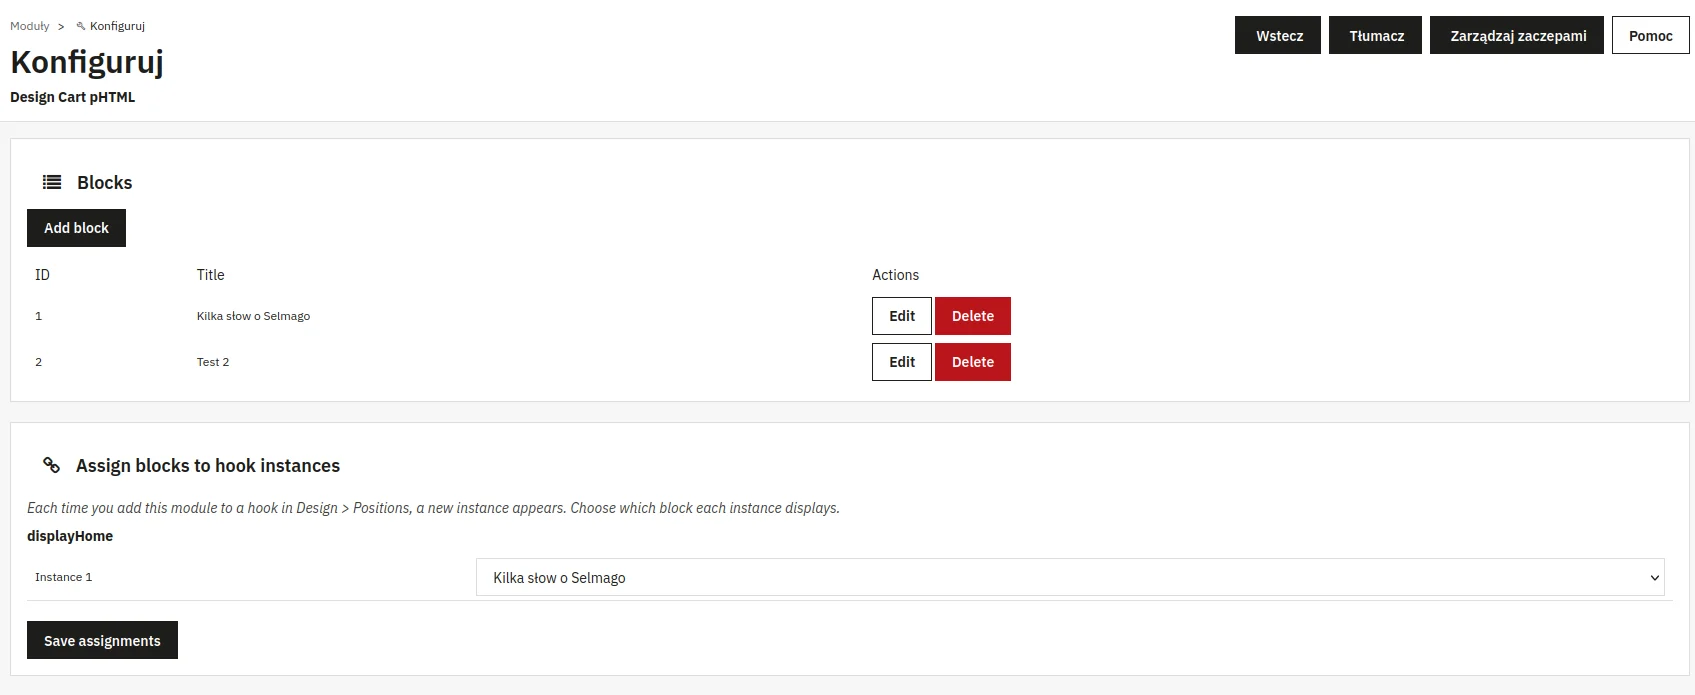This screenshot has width=1695, height=695.
Task: Delete the Kilka słow o Selmago block
Action: pyautogui.click(x=973, y=316)
